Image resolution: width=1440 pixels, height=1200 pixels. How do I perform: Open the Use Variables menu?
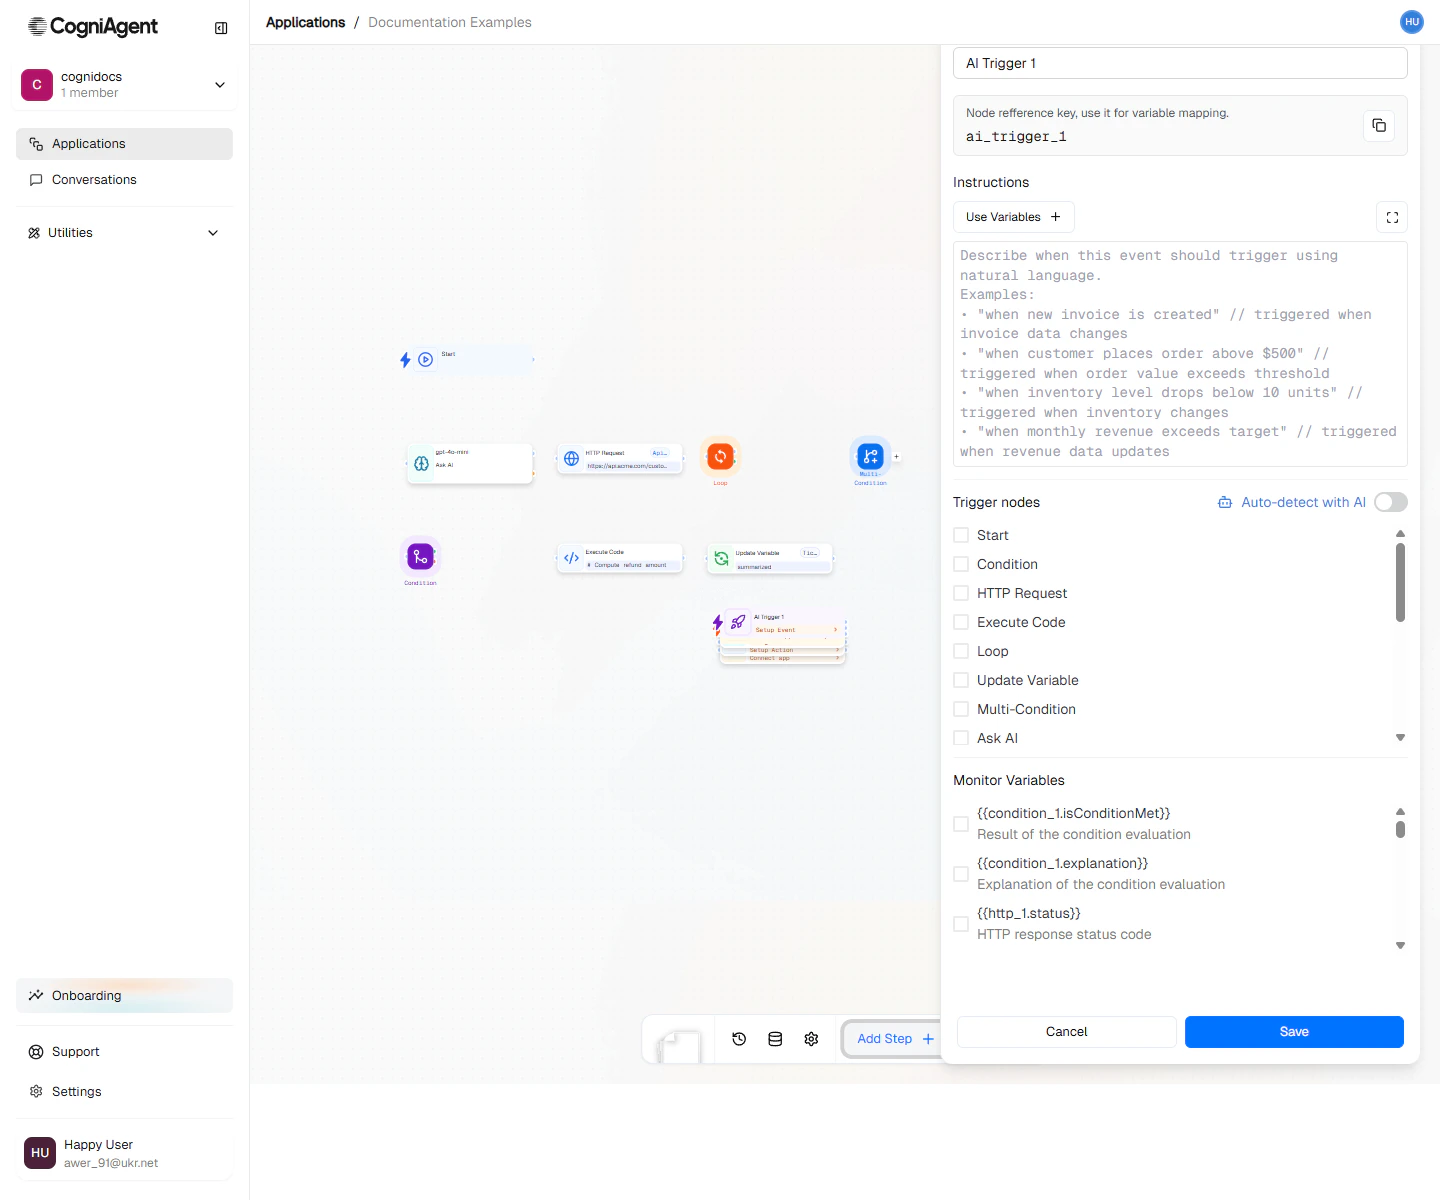coord(1013,217)
